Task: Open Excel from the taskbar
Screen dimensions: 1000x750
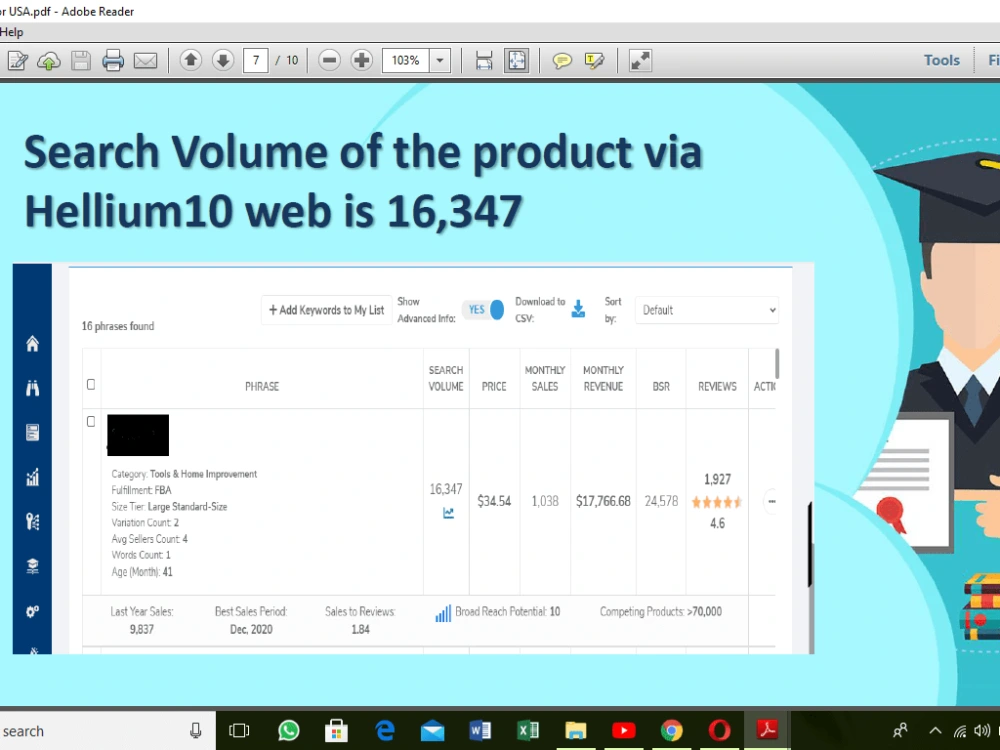Action: [x=528, y=730]
